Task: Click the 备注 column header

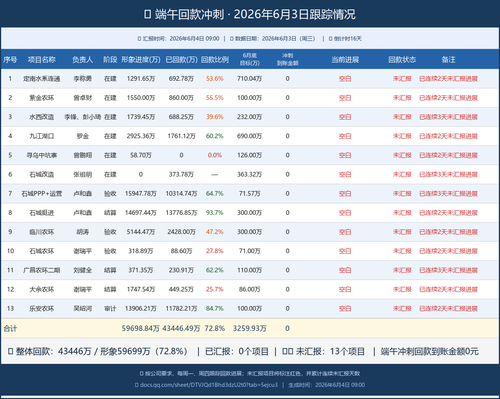Action: pos(448,60)
